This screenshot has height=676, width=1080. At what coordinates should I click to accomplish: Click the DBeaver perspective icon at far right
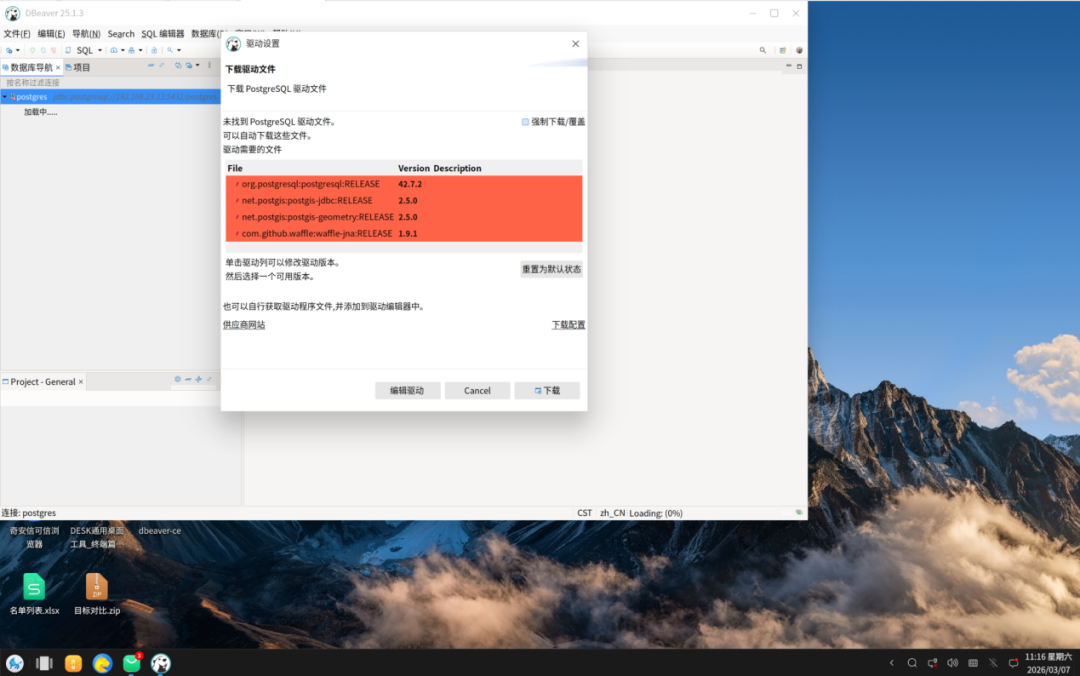pyautogui.click(x=799, y=50)
